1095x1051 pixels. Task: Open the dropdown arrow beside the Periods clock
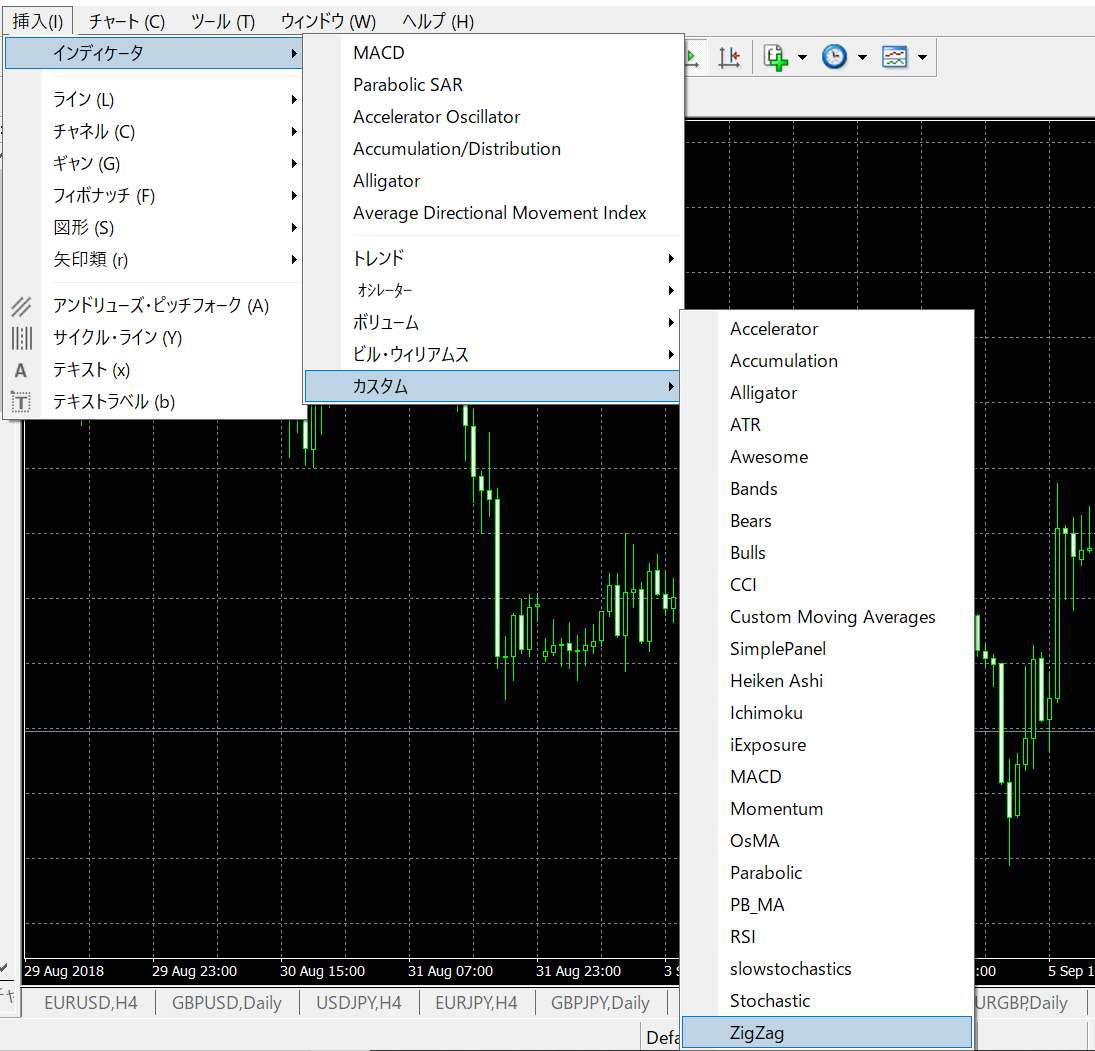point(861,58)
